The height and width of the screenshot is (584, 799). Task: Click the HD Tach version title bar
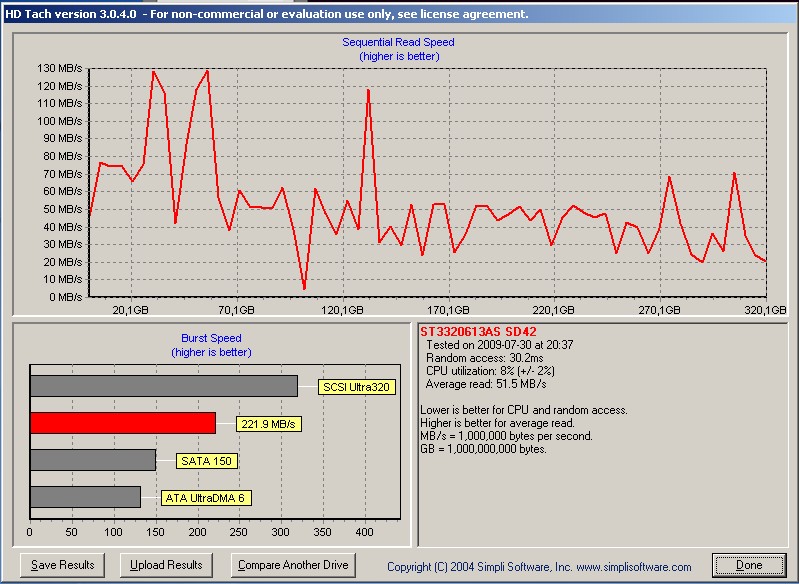coord(267,14)
